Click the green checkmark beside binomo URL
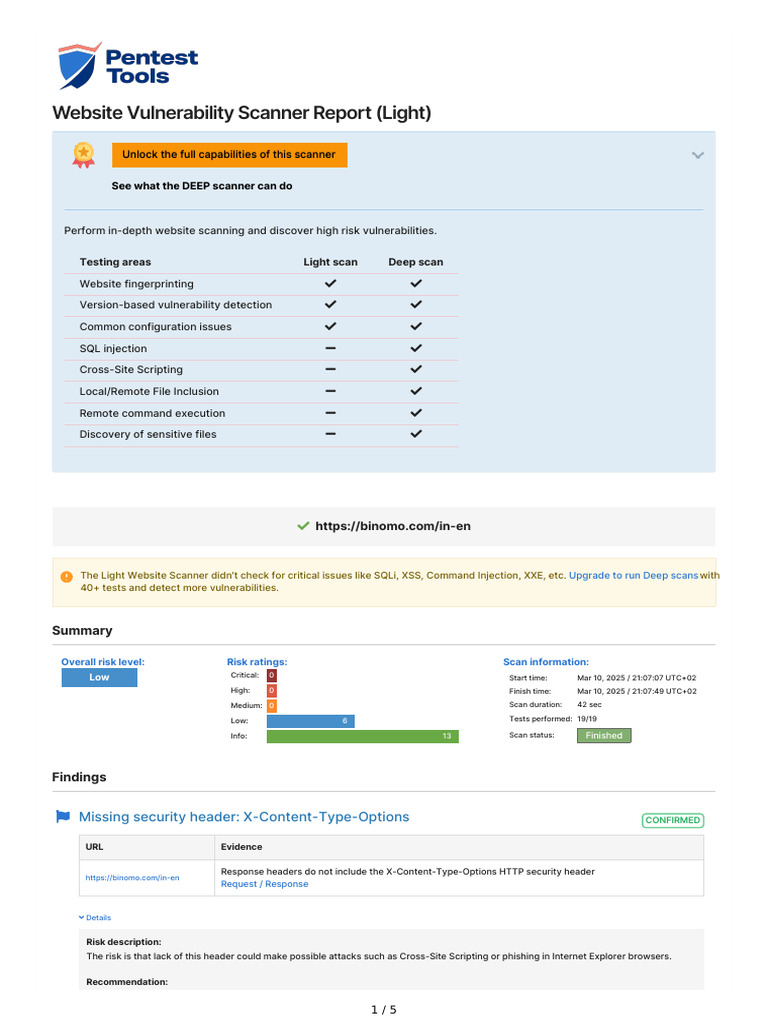 click(303, 526)
